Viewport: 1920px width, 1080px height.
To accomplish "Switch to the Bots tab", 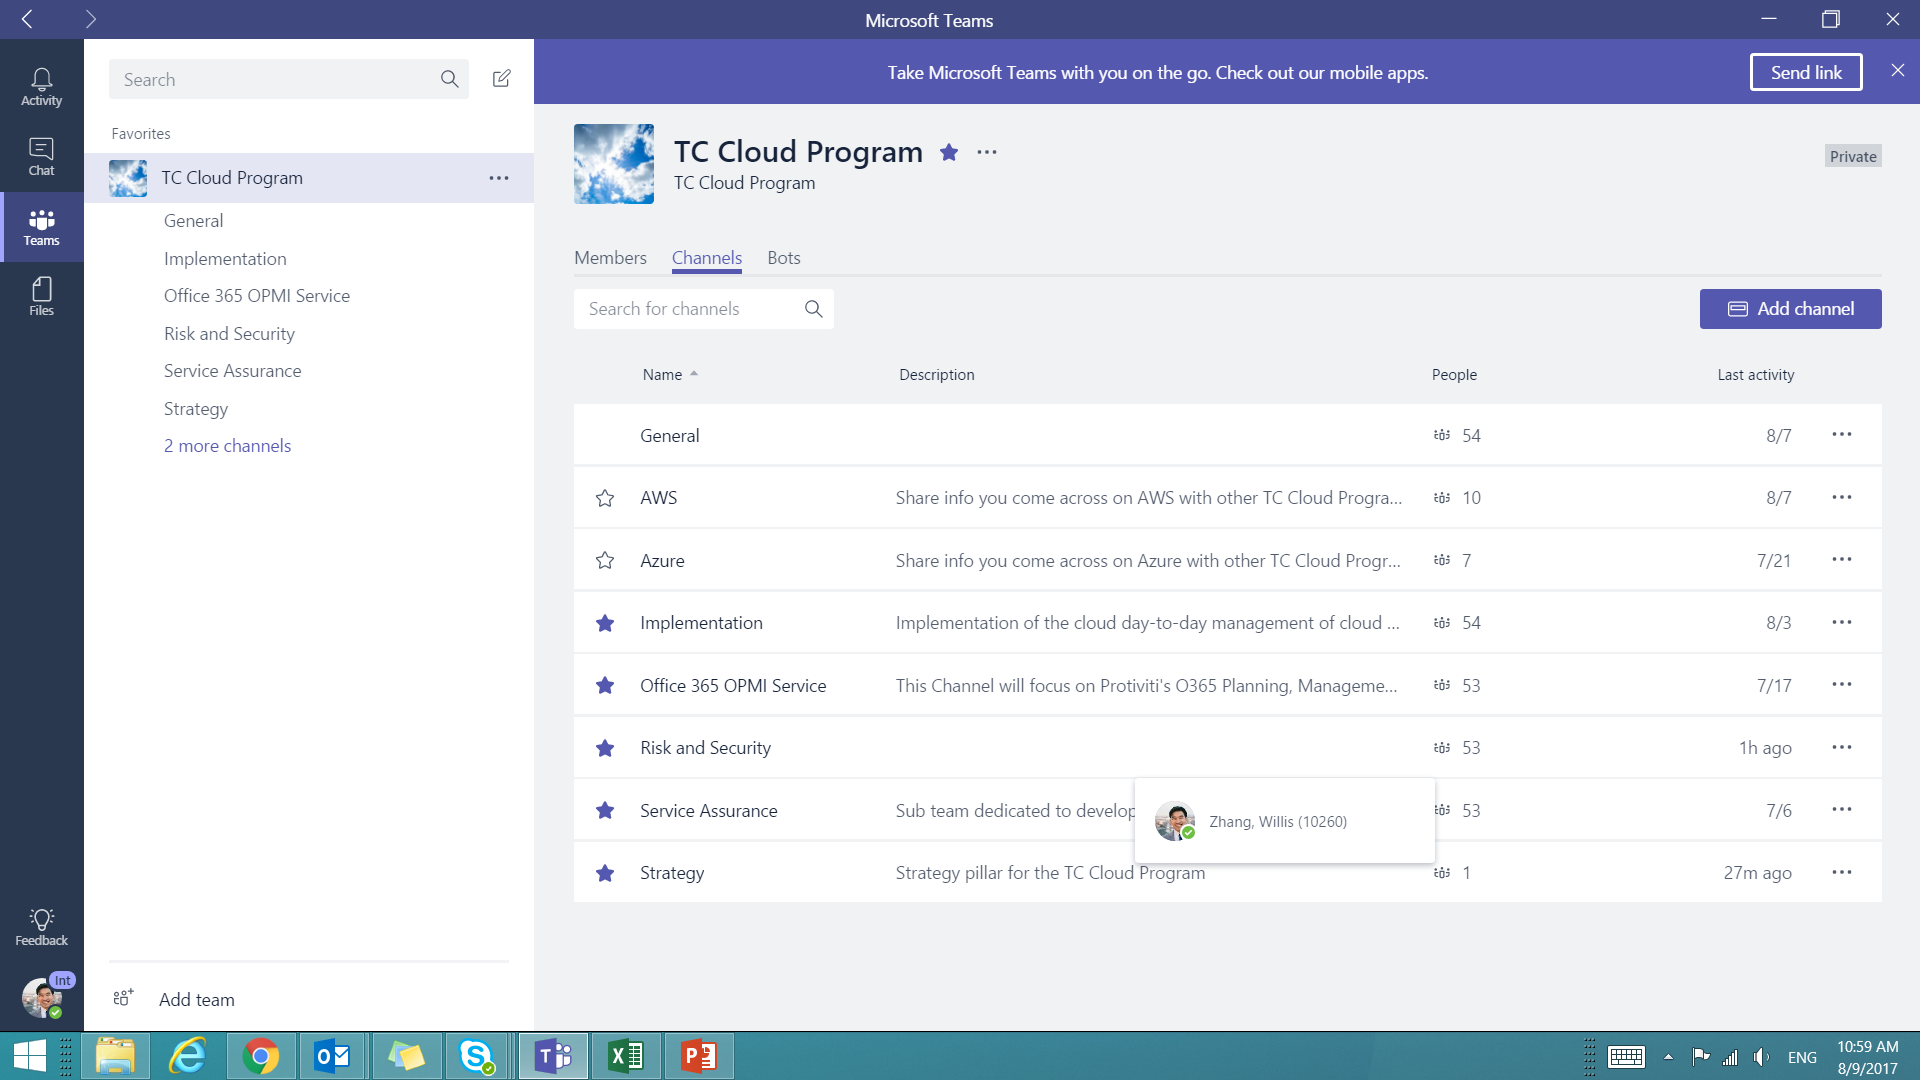I will tap(784, 258).
